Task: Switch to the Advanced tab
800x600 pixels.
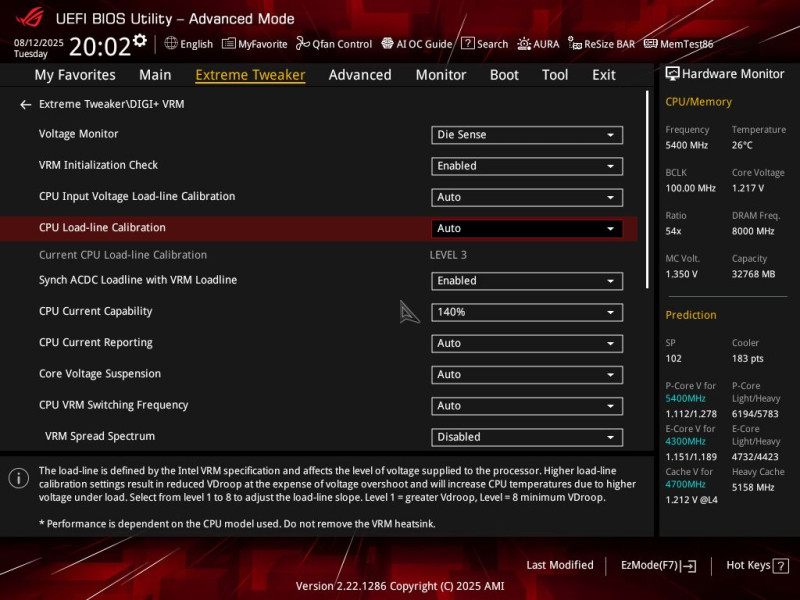Action: tap(360, 75)
